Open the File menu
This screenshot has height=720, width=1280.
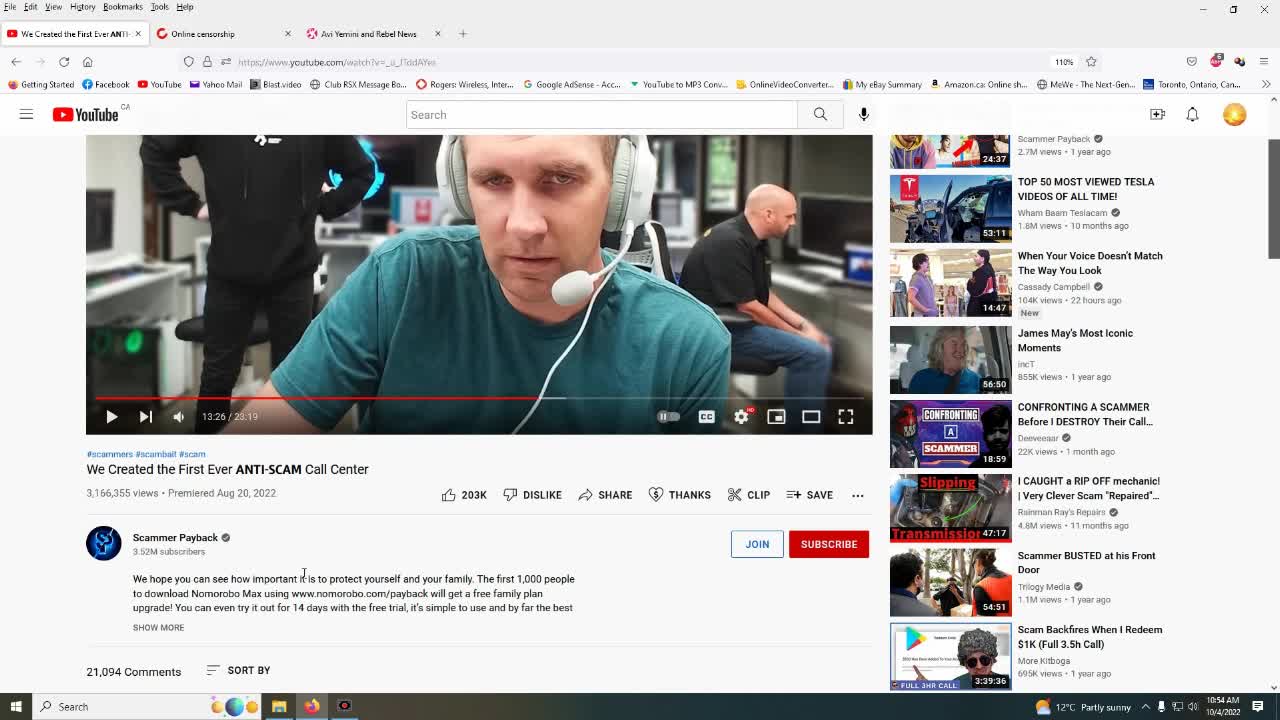coord(10,7)
